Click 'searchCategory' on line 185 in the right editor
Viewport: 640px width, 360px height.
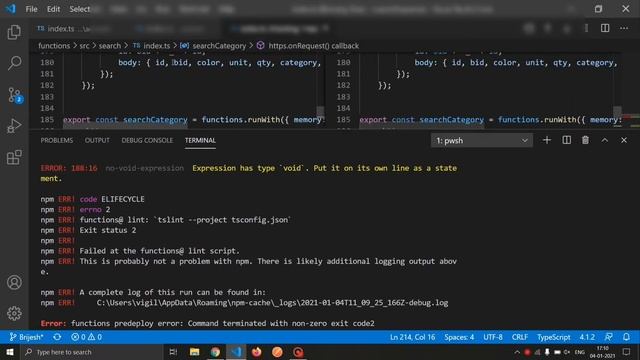pos(451,120)
